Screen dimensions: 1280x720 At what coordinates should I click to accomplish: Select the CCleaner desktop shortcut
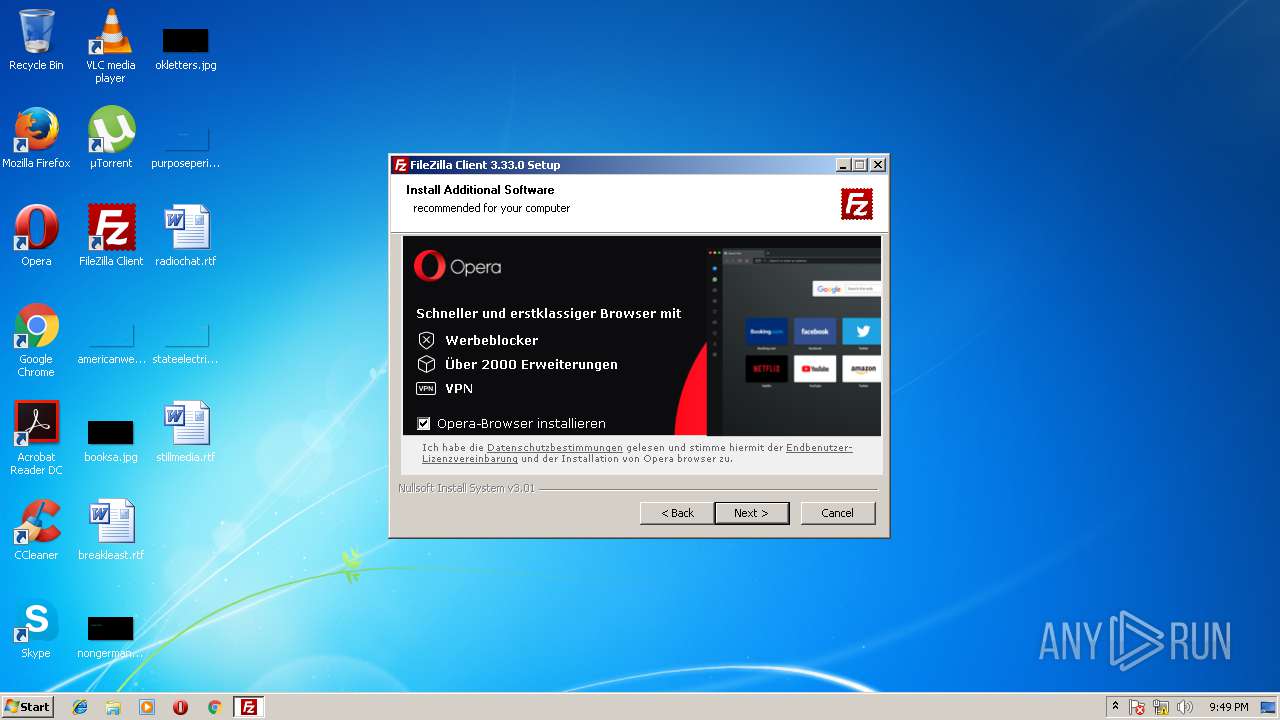36,529
